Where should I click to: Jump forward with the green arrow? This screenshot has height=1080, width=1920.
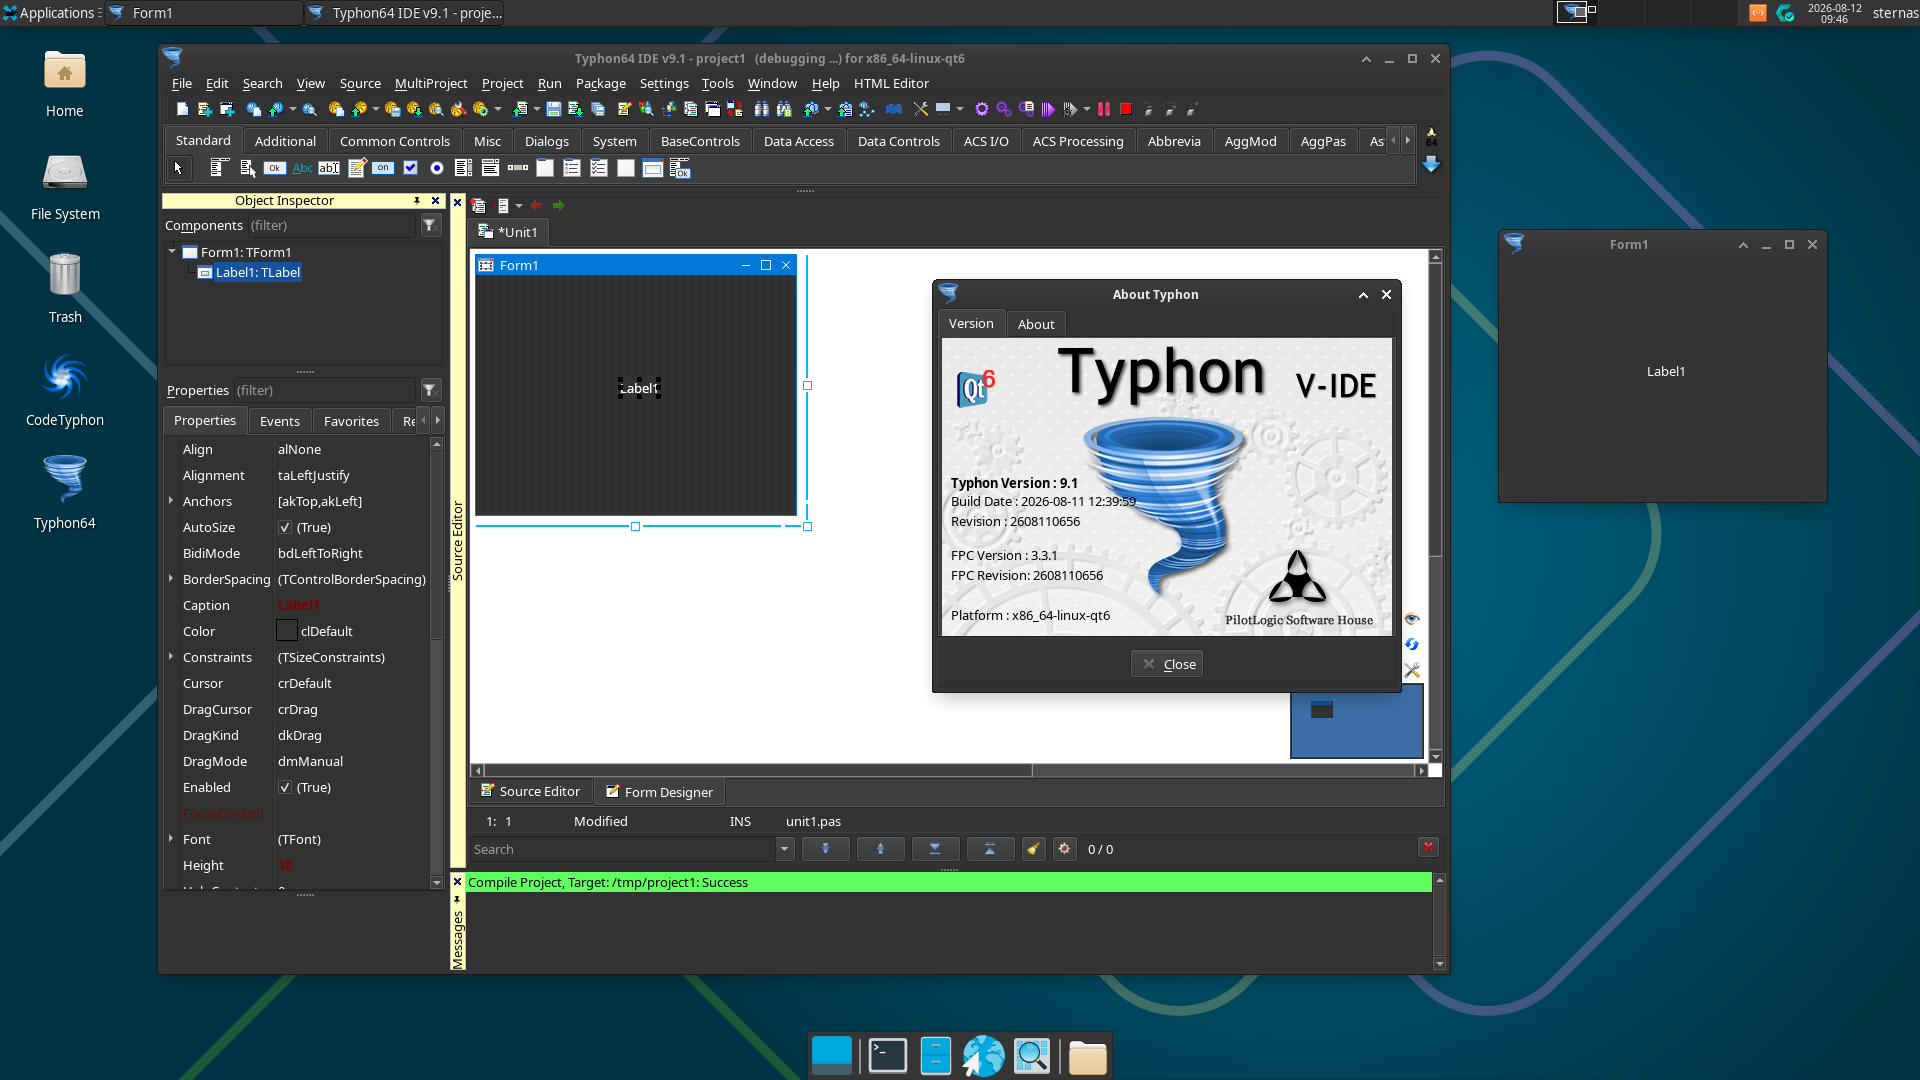click(559, 205)
